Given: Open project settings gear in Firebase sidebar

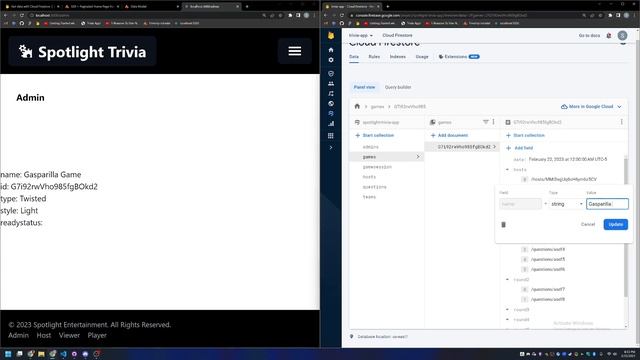Looking at the screenshot, I should 331,60.
